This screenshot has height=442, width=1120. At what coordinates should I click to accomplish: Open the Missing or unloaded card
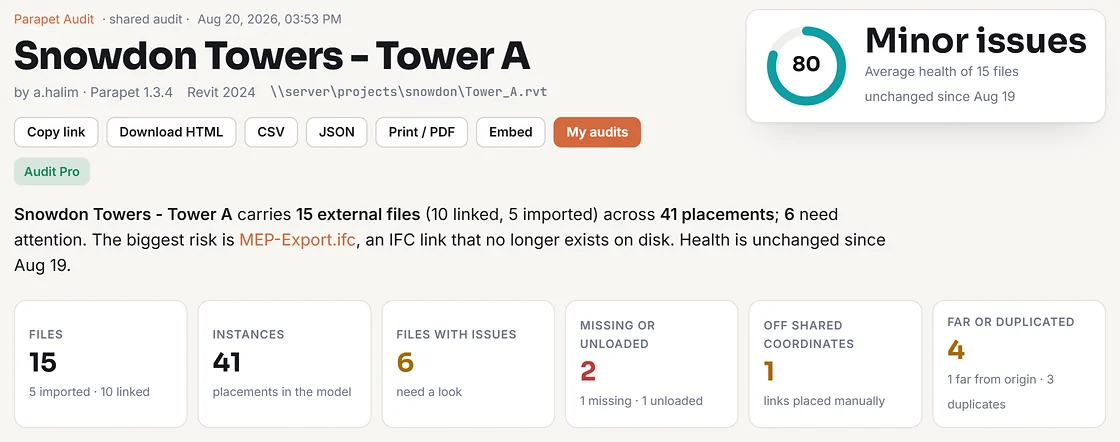pos(651,363)
